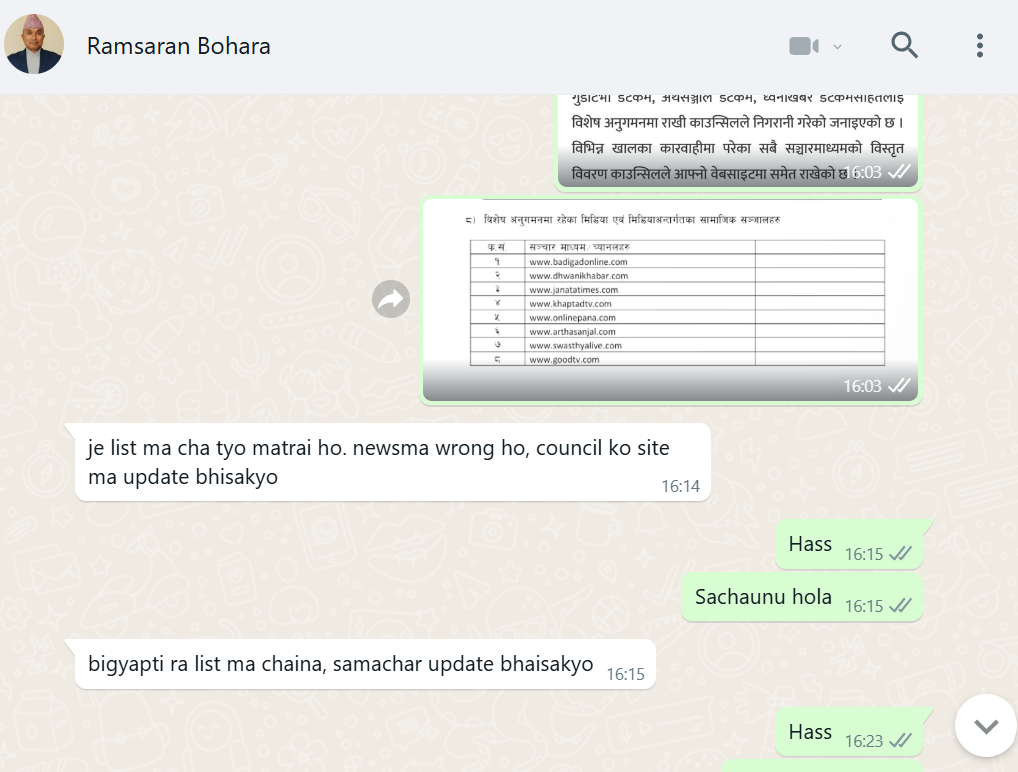This screenshot has height=772, width=1018.
Task: Click double-check ticks on 16:23 'Hass' message
Action: click(900, 741)
